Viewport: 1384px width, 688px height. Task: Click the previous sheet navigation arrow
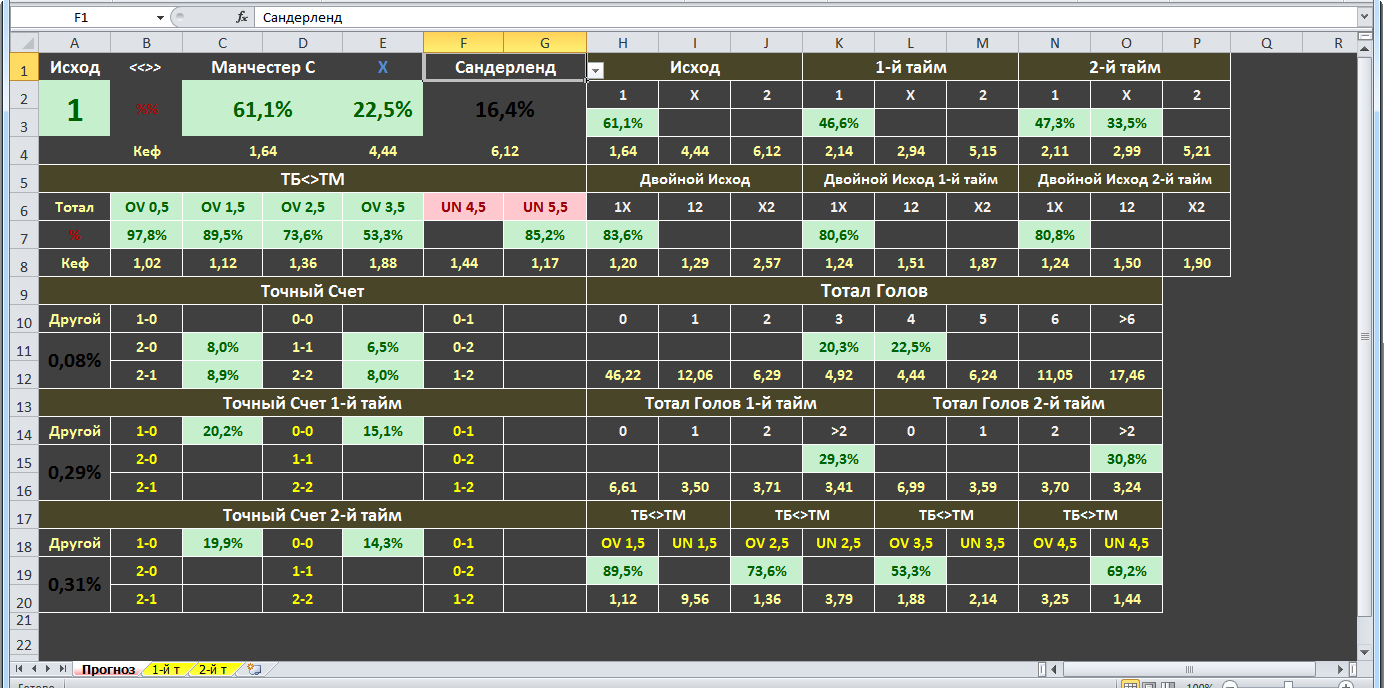coord(35,668)
